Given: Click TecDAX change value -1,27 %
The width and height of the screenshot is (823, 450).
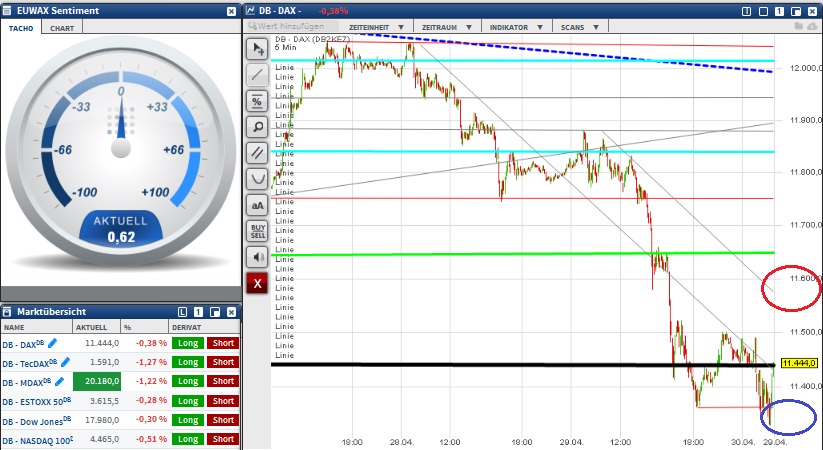Looking at the screenshot, I should 152,362.
